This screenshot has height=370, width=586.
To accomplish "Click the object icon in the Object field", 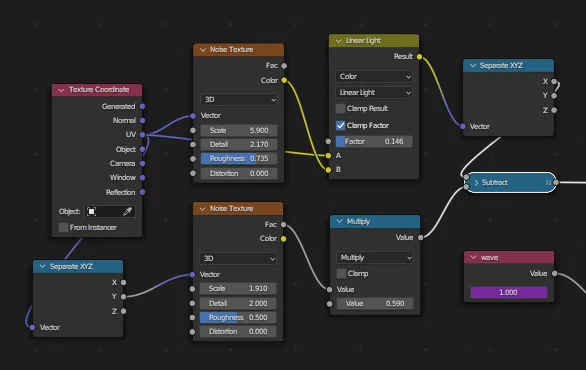I will tap(92, 212).
